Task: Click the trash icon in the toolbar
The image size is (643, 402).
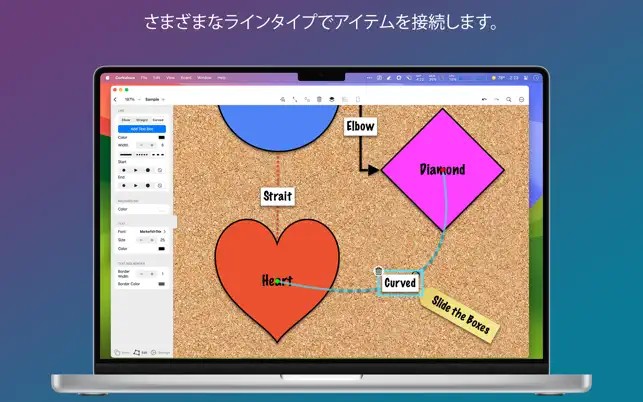Action: [319, 99]
